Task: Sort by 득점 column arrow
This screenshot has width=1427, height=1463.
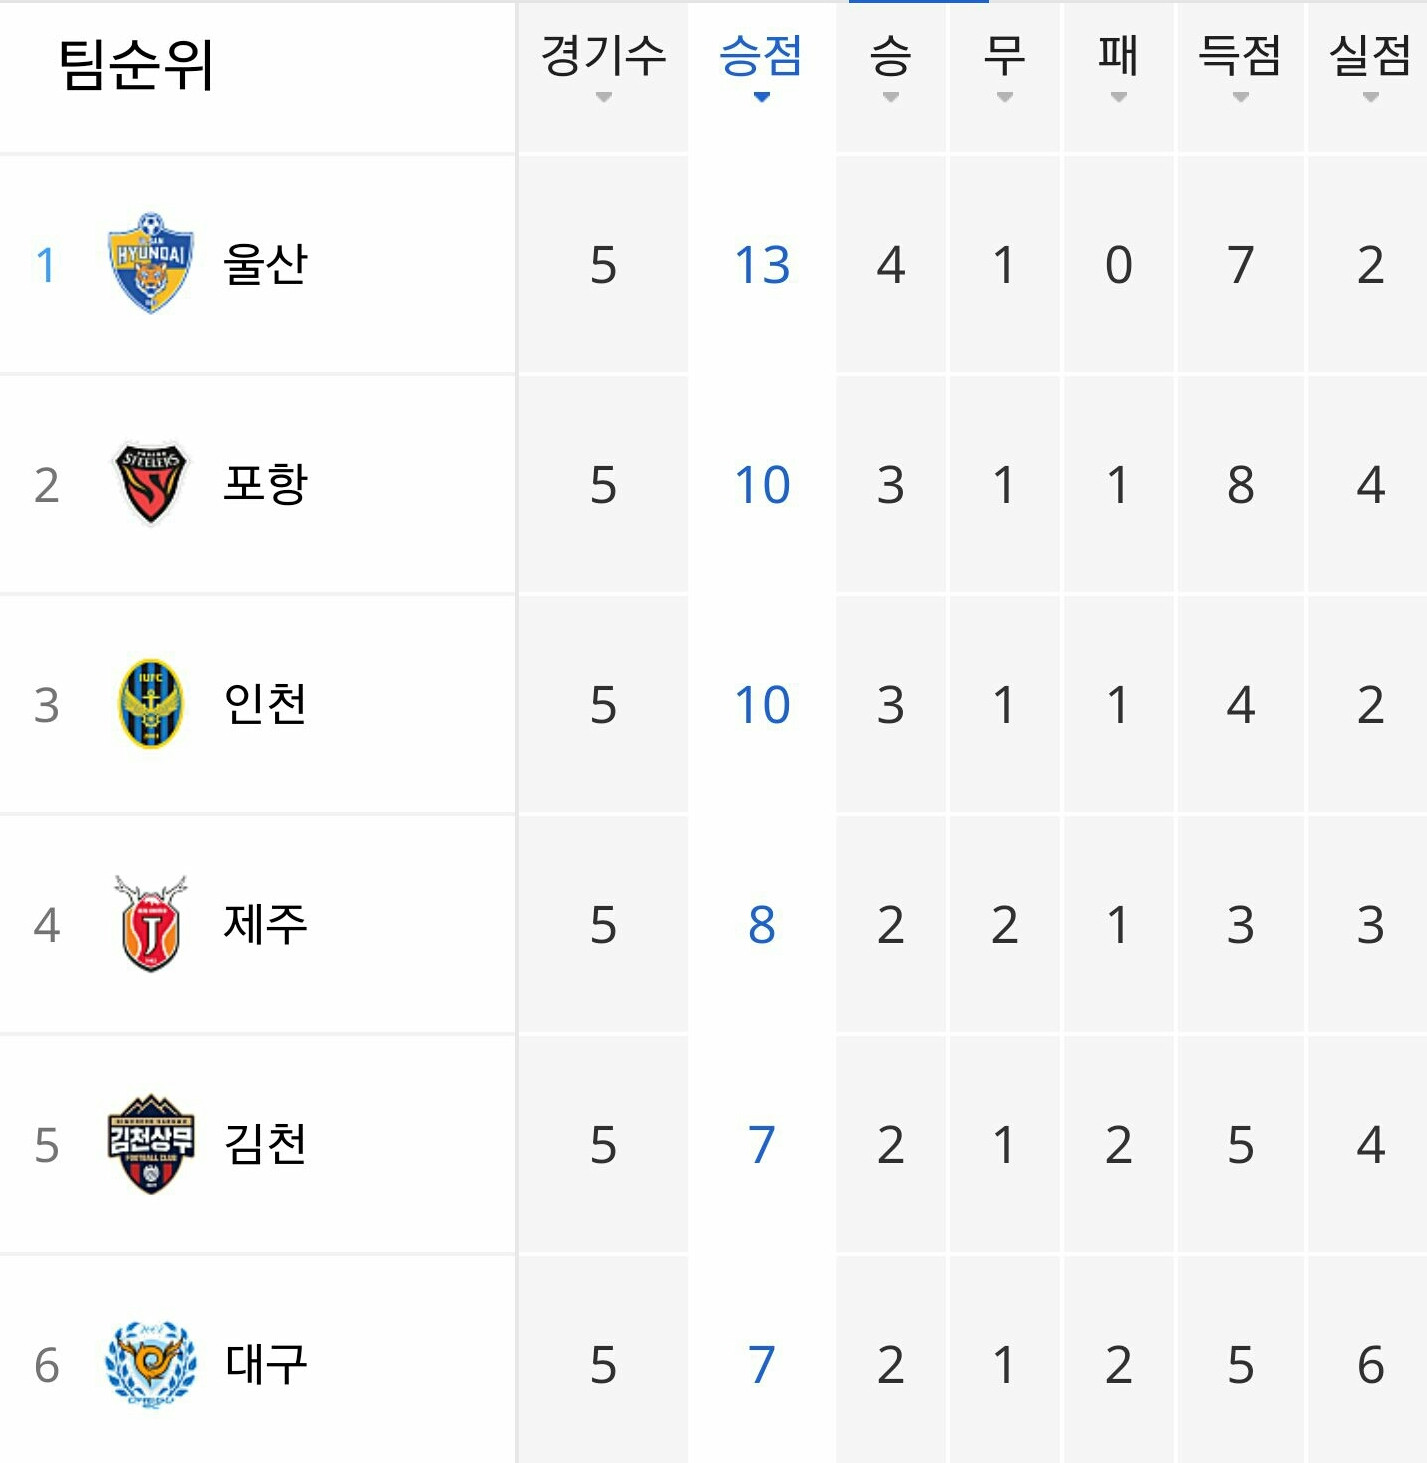Action: [1241, 97]
